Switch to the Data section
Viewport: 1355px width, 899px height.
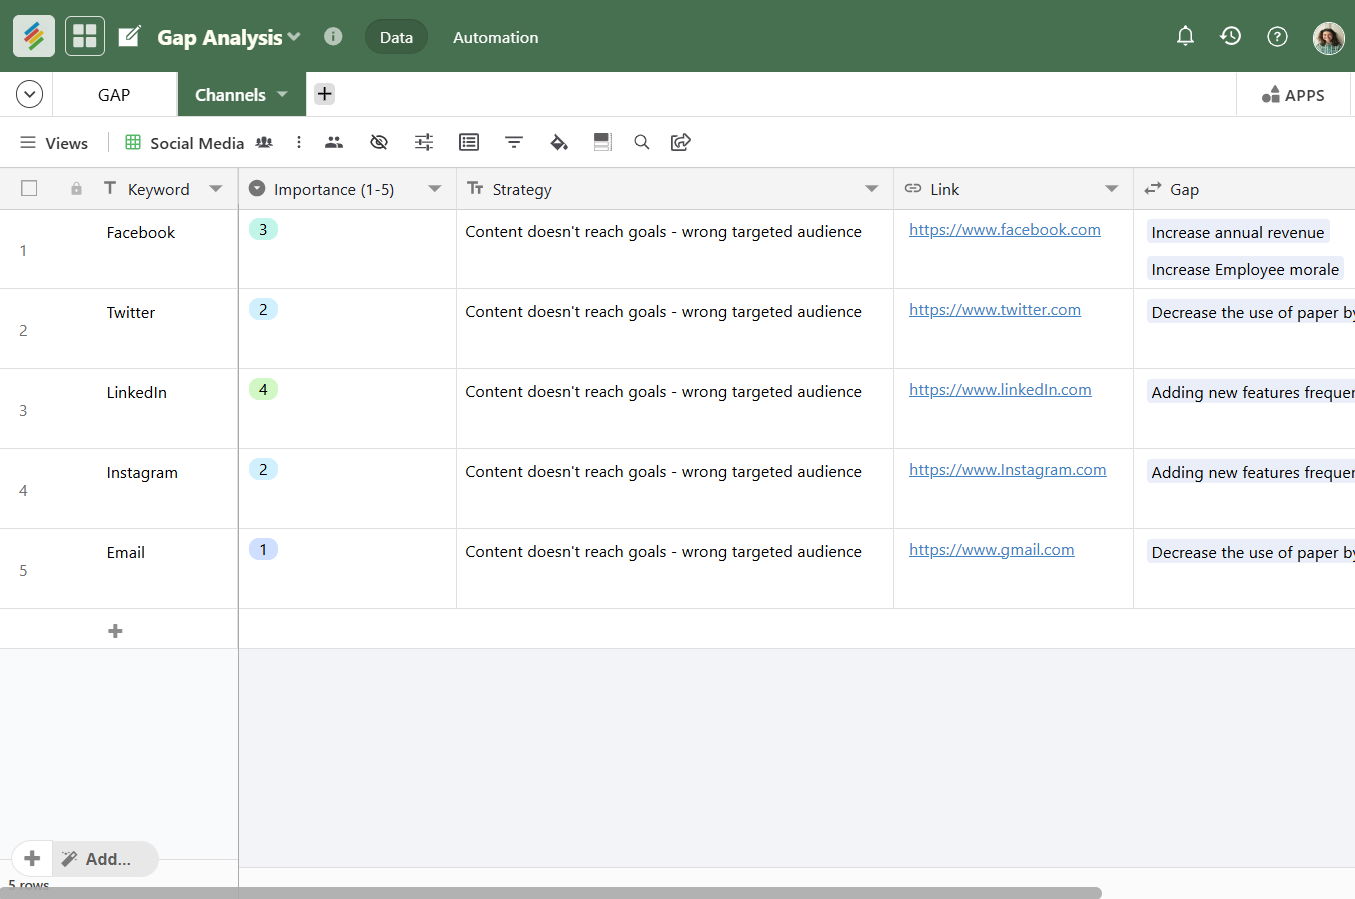(x=396, y=37)
